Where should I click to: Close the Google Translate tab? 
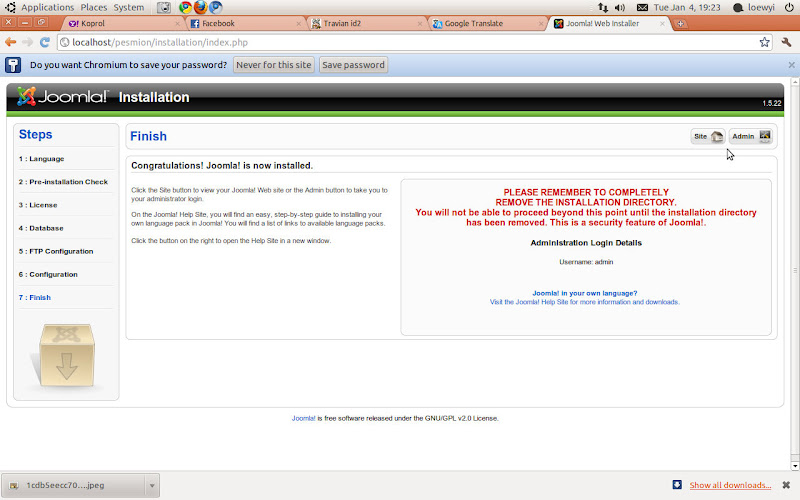pyautogui.click(x=541, y=23)
